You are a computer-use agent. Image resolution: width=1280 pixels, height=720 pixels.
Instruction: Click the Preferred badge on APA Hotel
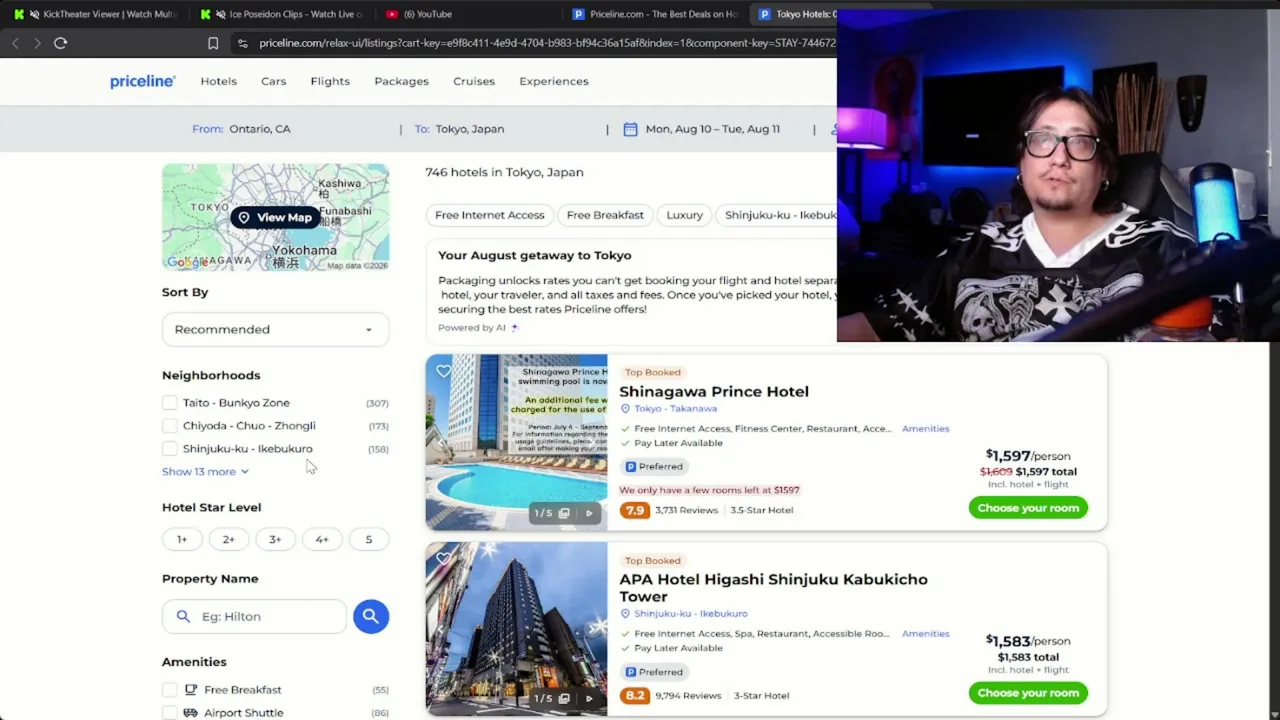click(653, 672)
